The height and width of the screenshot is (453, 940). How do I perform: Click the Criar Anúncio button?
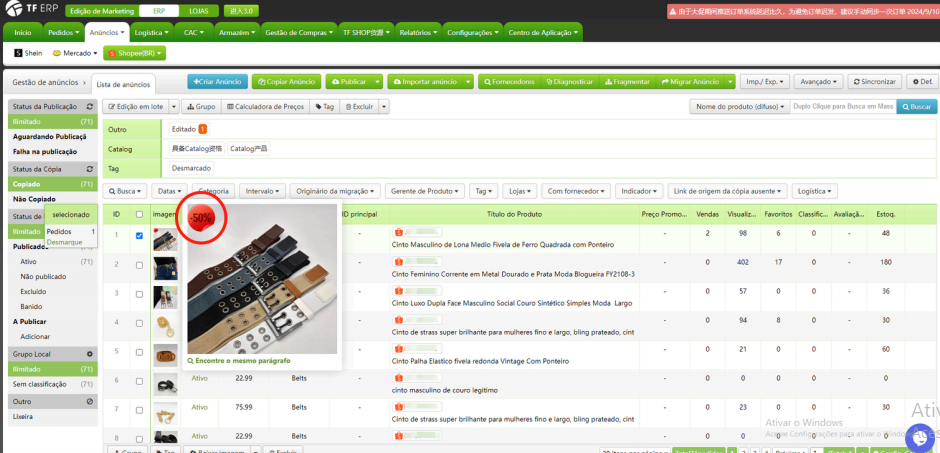[216, 81]
